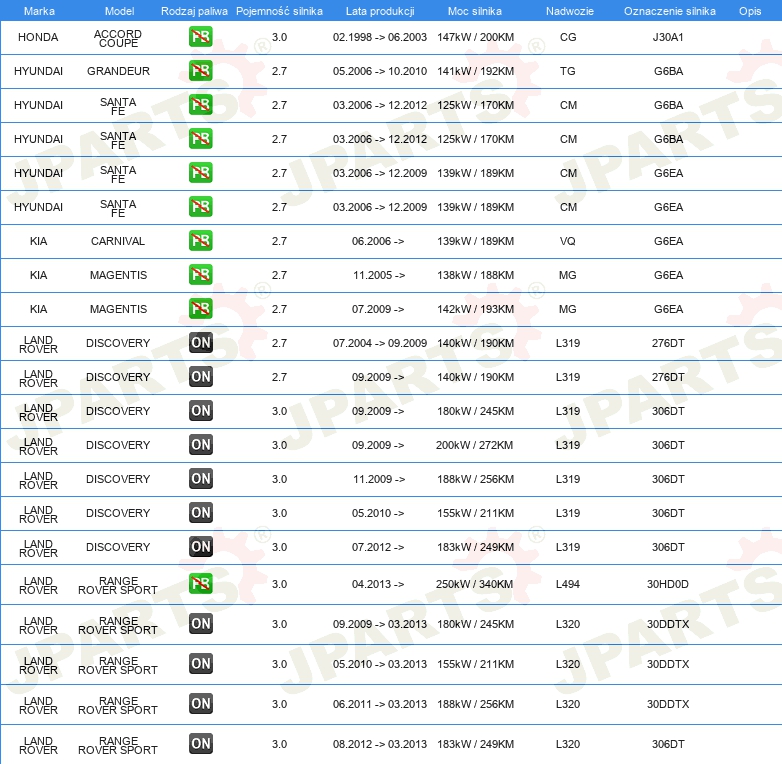This screenshot has height=764, width=782.
Task: Click the 147kW / 200KM power value
Action: [475, 37]
